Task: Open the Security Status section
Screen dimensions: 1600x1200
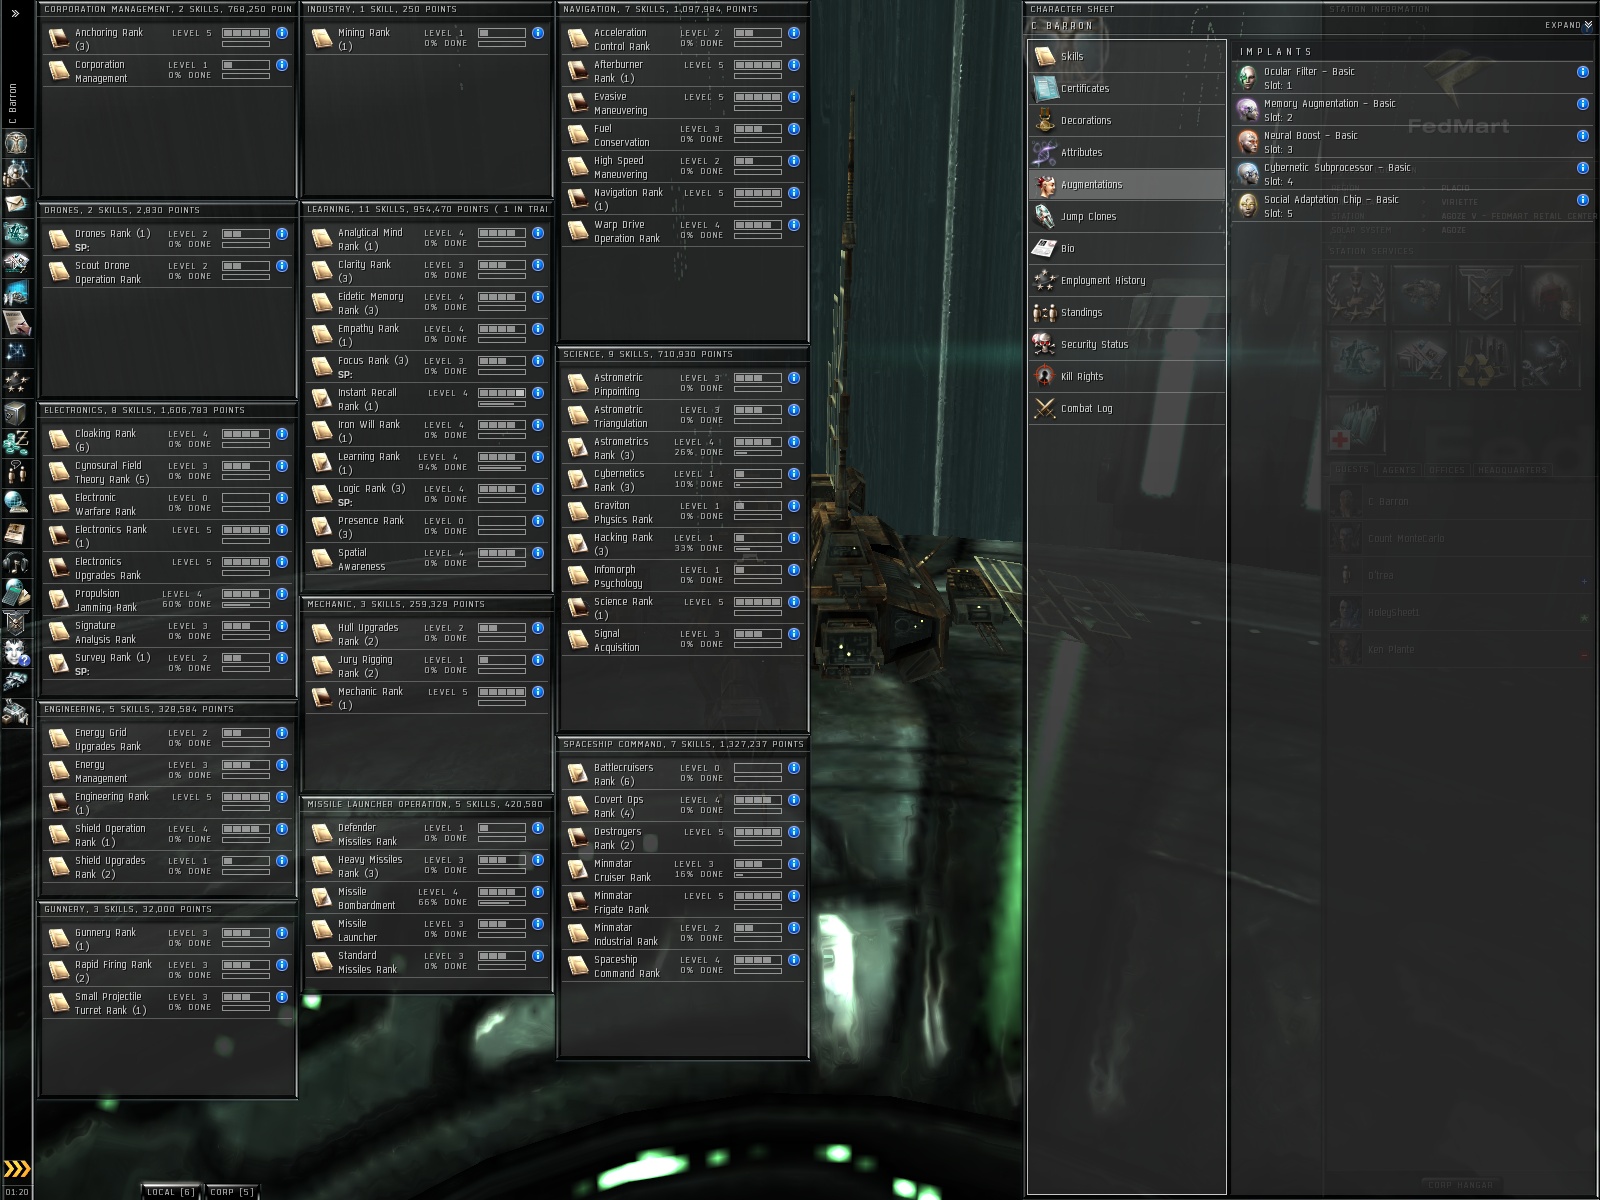Action: (1127, 345)
